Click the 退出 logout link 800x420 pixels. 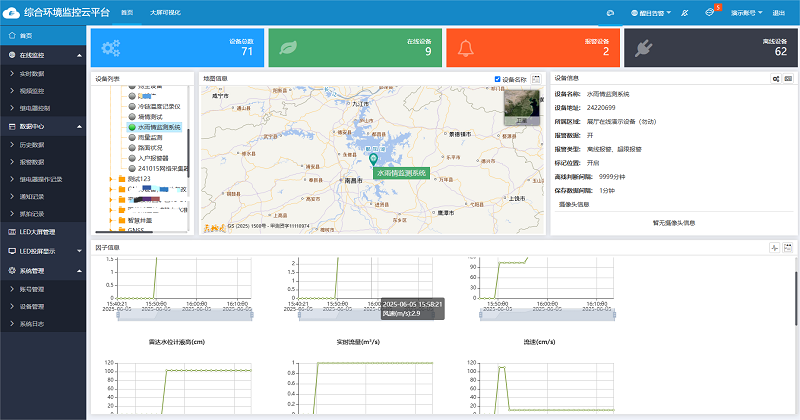pyautogui.click(x=780, y=12)
